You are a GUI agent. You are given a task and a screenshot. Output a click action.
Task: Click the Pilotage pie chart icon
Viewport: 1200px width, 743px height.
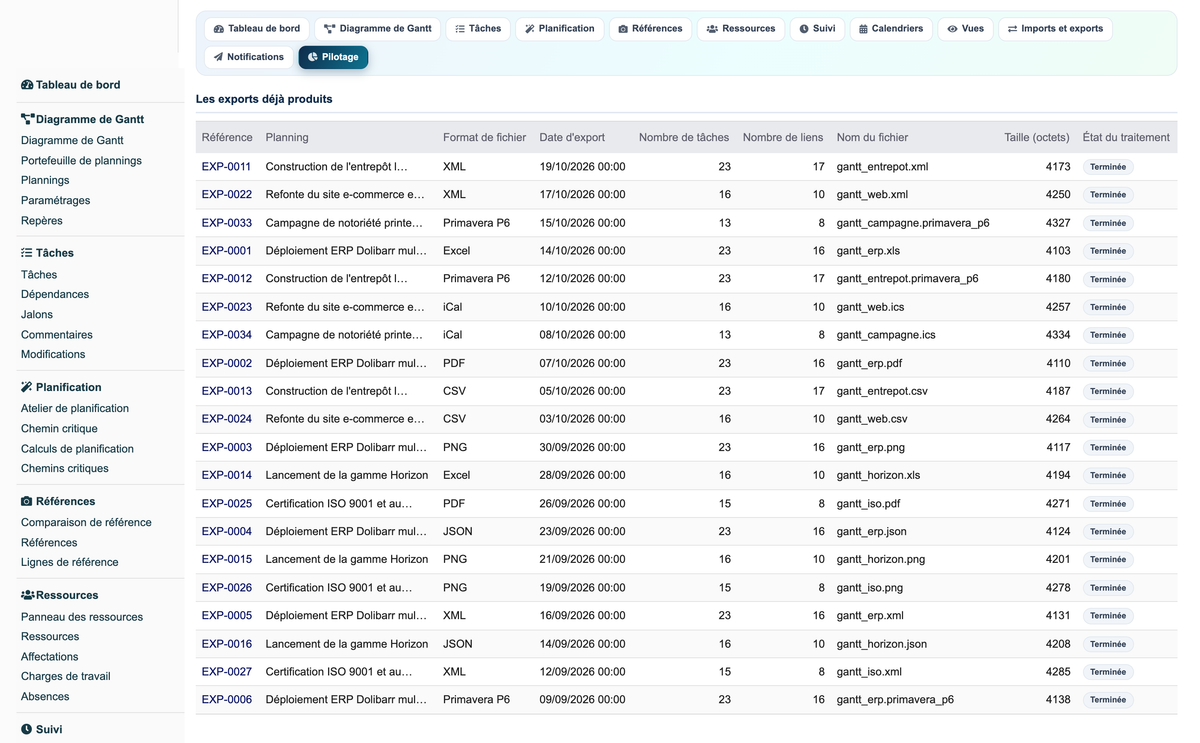coord(313,57)
